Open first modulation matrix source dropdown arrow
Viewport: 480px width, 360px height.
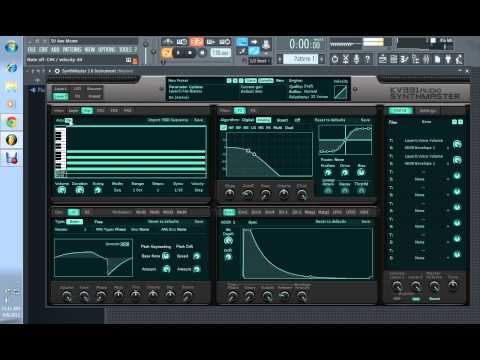(448, 148)
